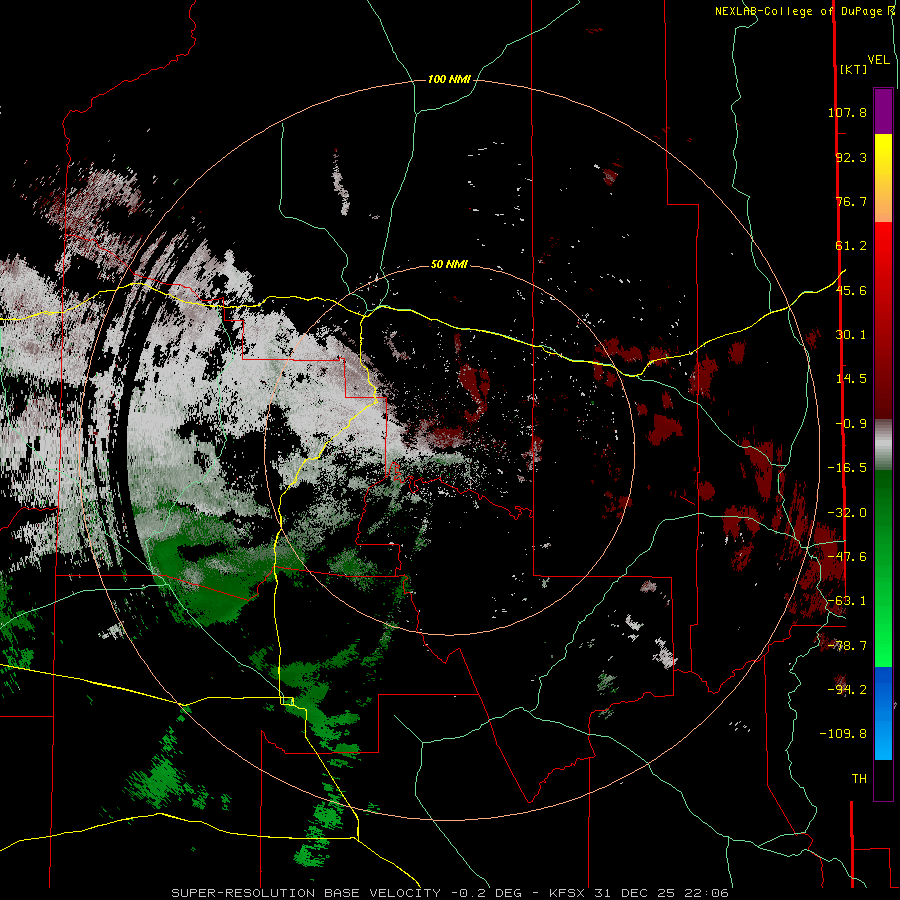
Task: Click the 31 DEC 25 22:06 timestamp
Action: [662, 893]
